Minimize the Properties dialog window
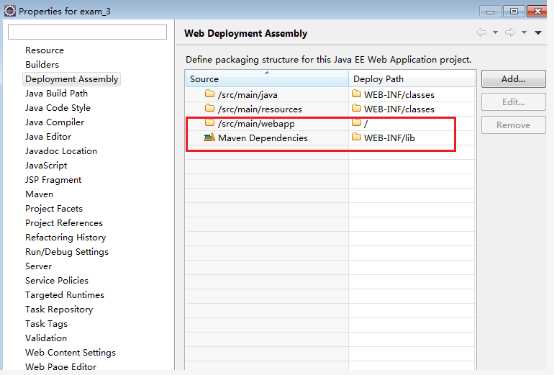This screenshot has height=375, width=554. pyautogui.click(x=490, y=11)
